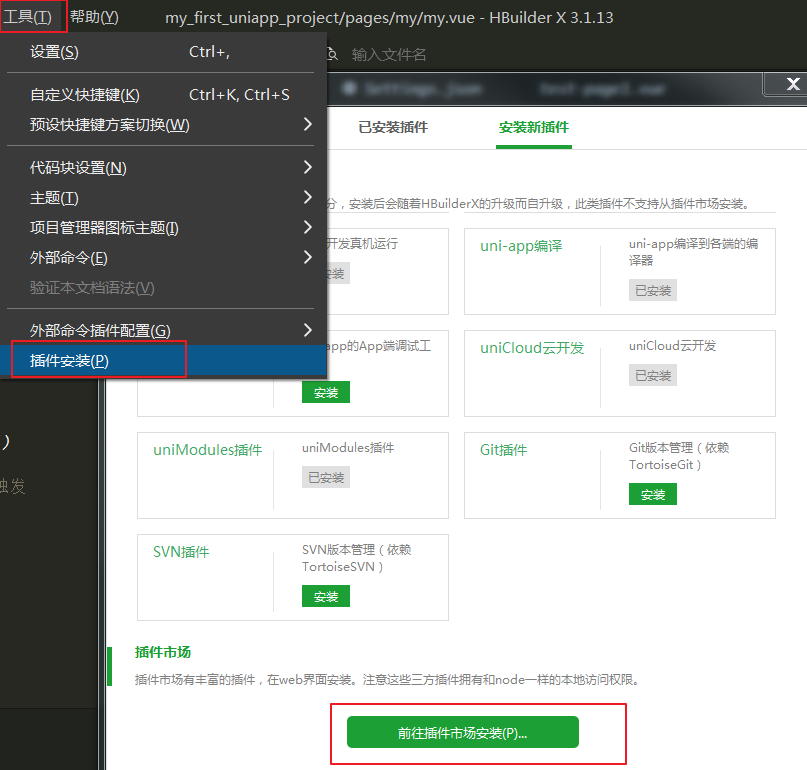Install the SVN插件 plugin
The width and height of the screenshot is (807, 770).
click(x=326, y=596)
